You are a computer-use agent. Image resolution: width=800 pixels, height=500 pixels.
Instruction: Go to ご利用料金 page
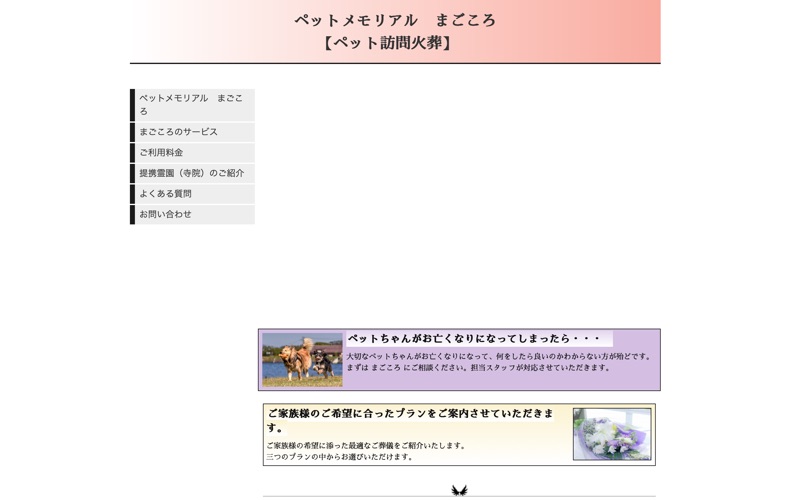pyautogui.click(x=192, y=153)
